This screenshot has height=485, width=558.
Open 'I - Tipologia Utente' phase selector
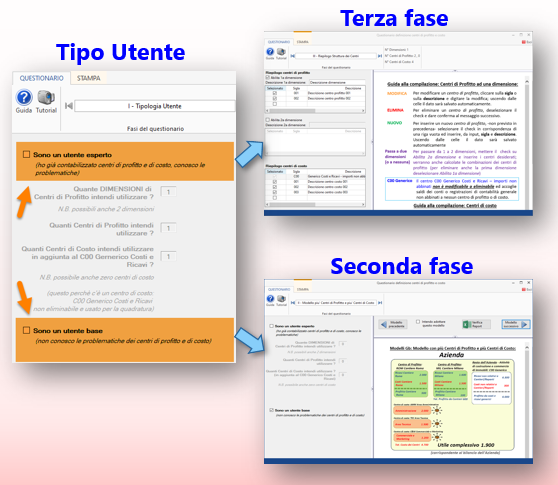point(155,106)
